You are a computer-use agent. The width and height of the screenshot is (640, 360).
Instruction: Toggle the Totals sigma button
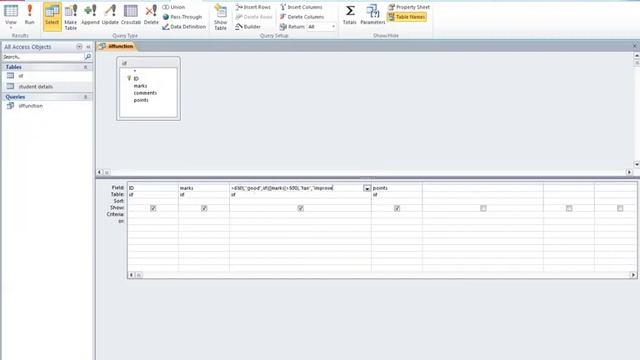(349, 16)
